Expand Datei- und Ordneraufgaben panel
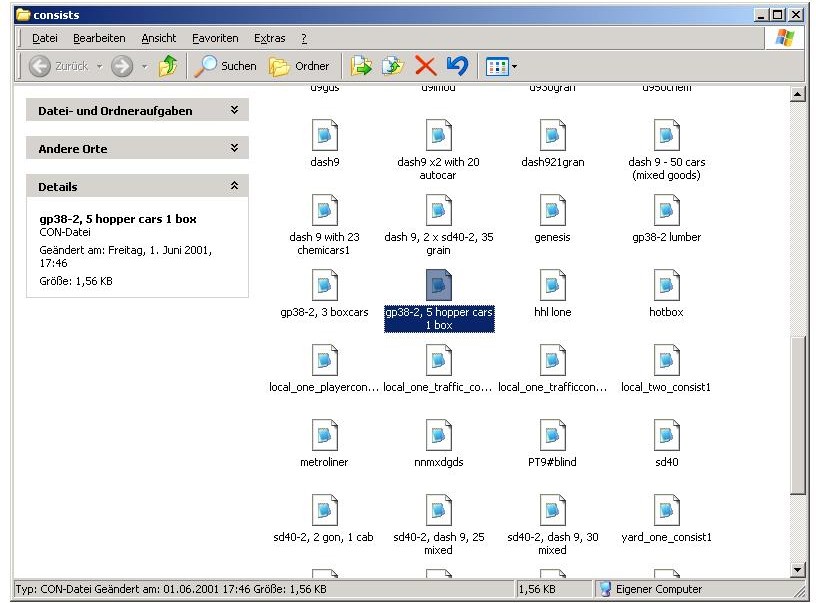This screenshot has width=816, height=603. pos(234,110)
